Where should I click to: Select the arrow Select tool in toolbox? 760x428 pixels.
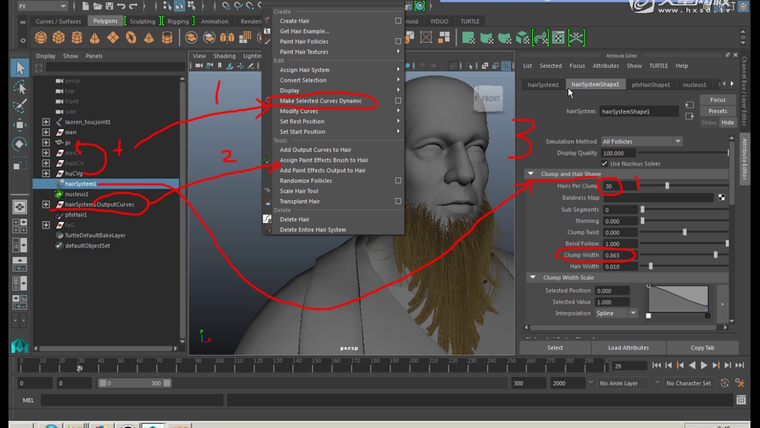click(x=19, y=67)
